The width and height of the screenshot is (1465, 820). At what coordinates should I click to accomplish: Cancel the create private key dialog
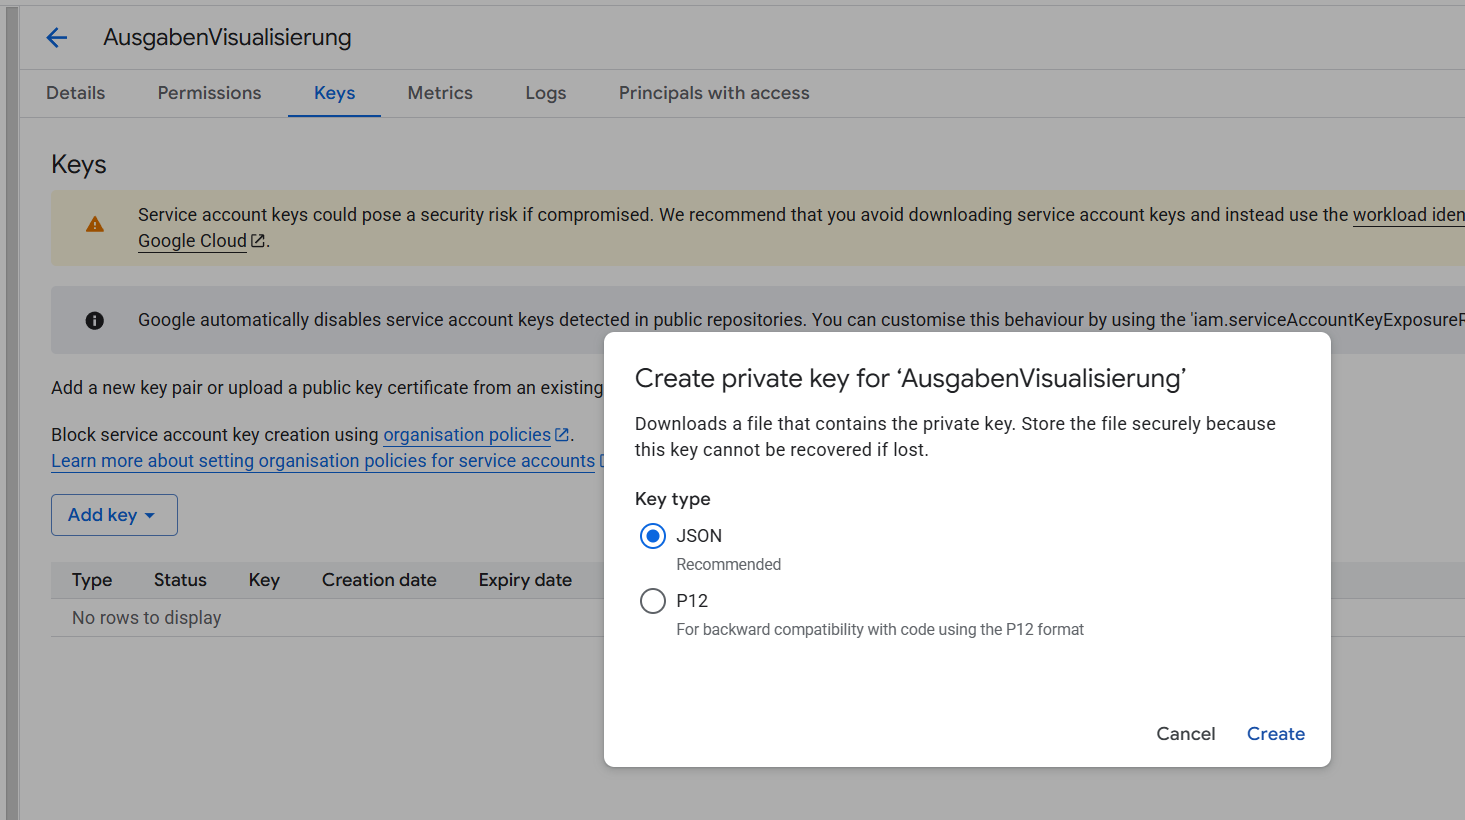[x=1185, y=734]
